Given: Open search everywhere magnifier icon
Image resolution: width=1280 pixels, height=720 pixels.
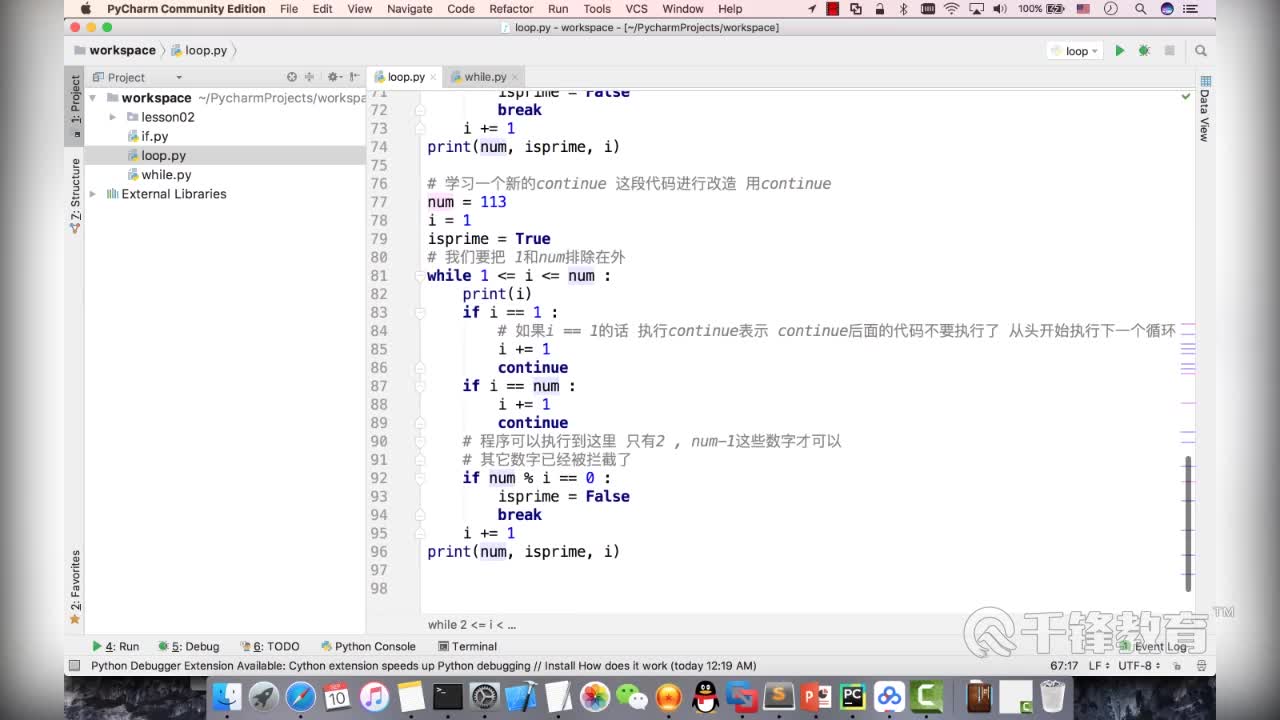Looking at the screenshot, I should (1200, 50).
